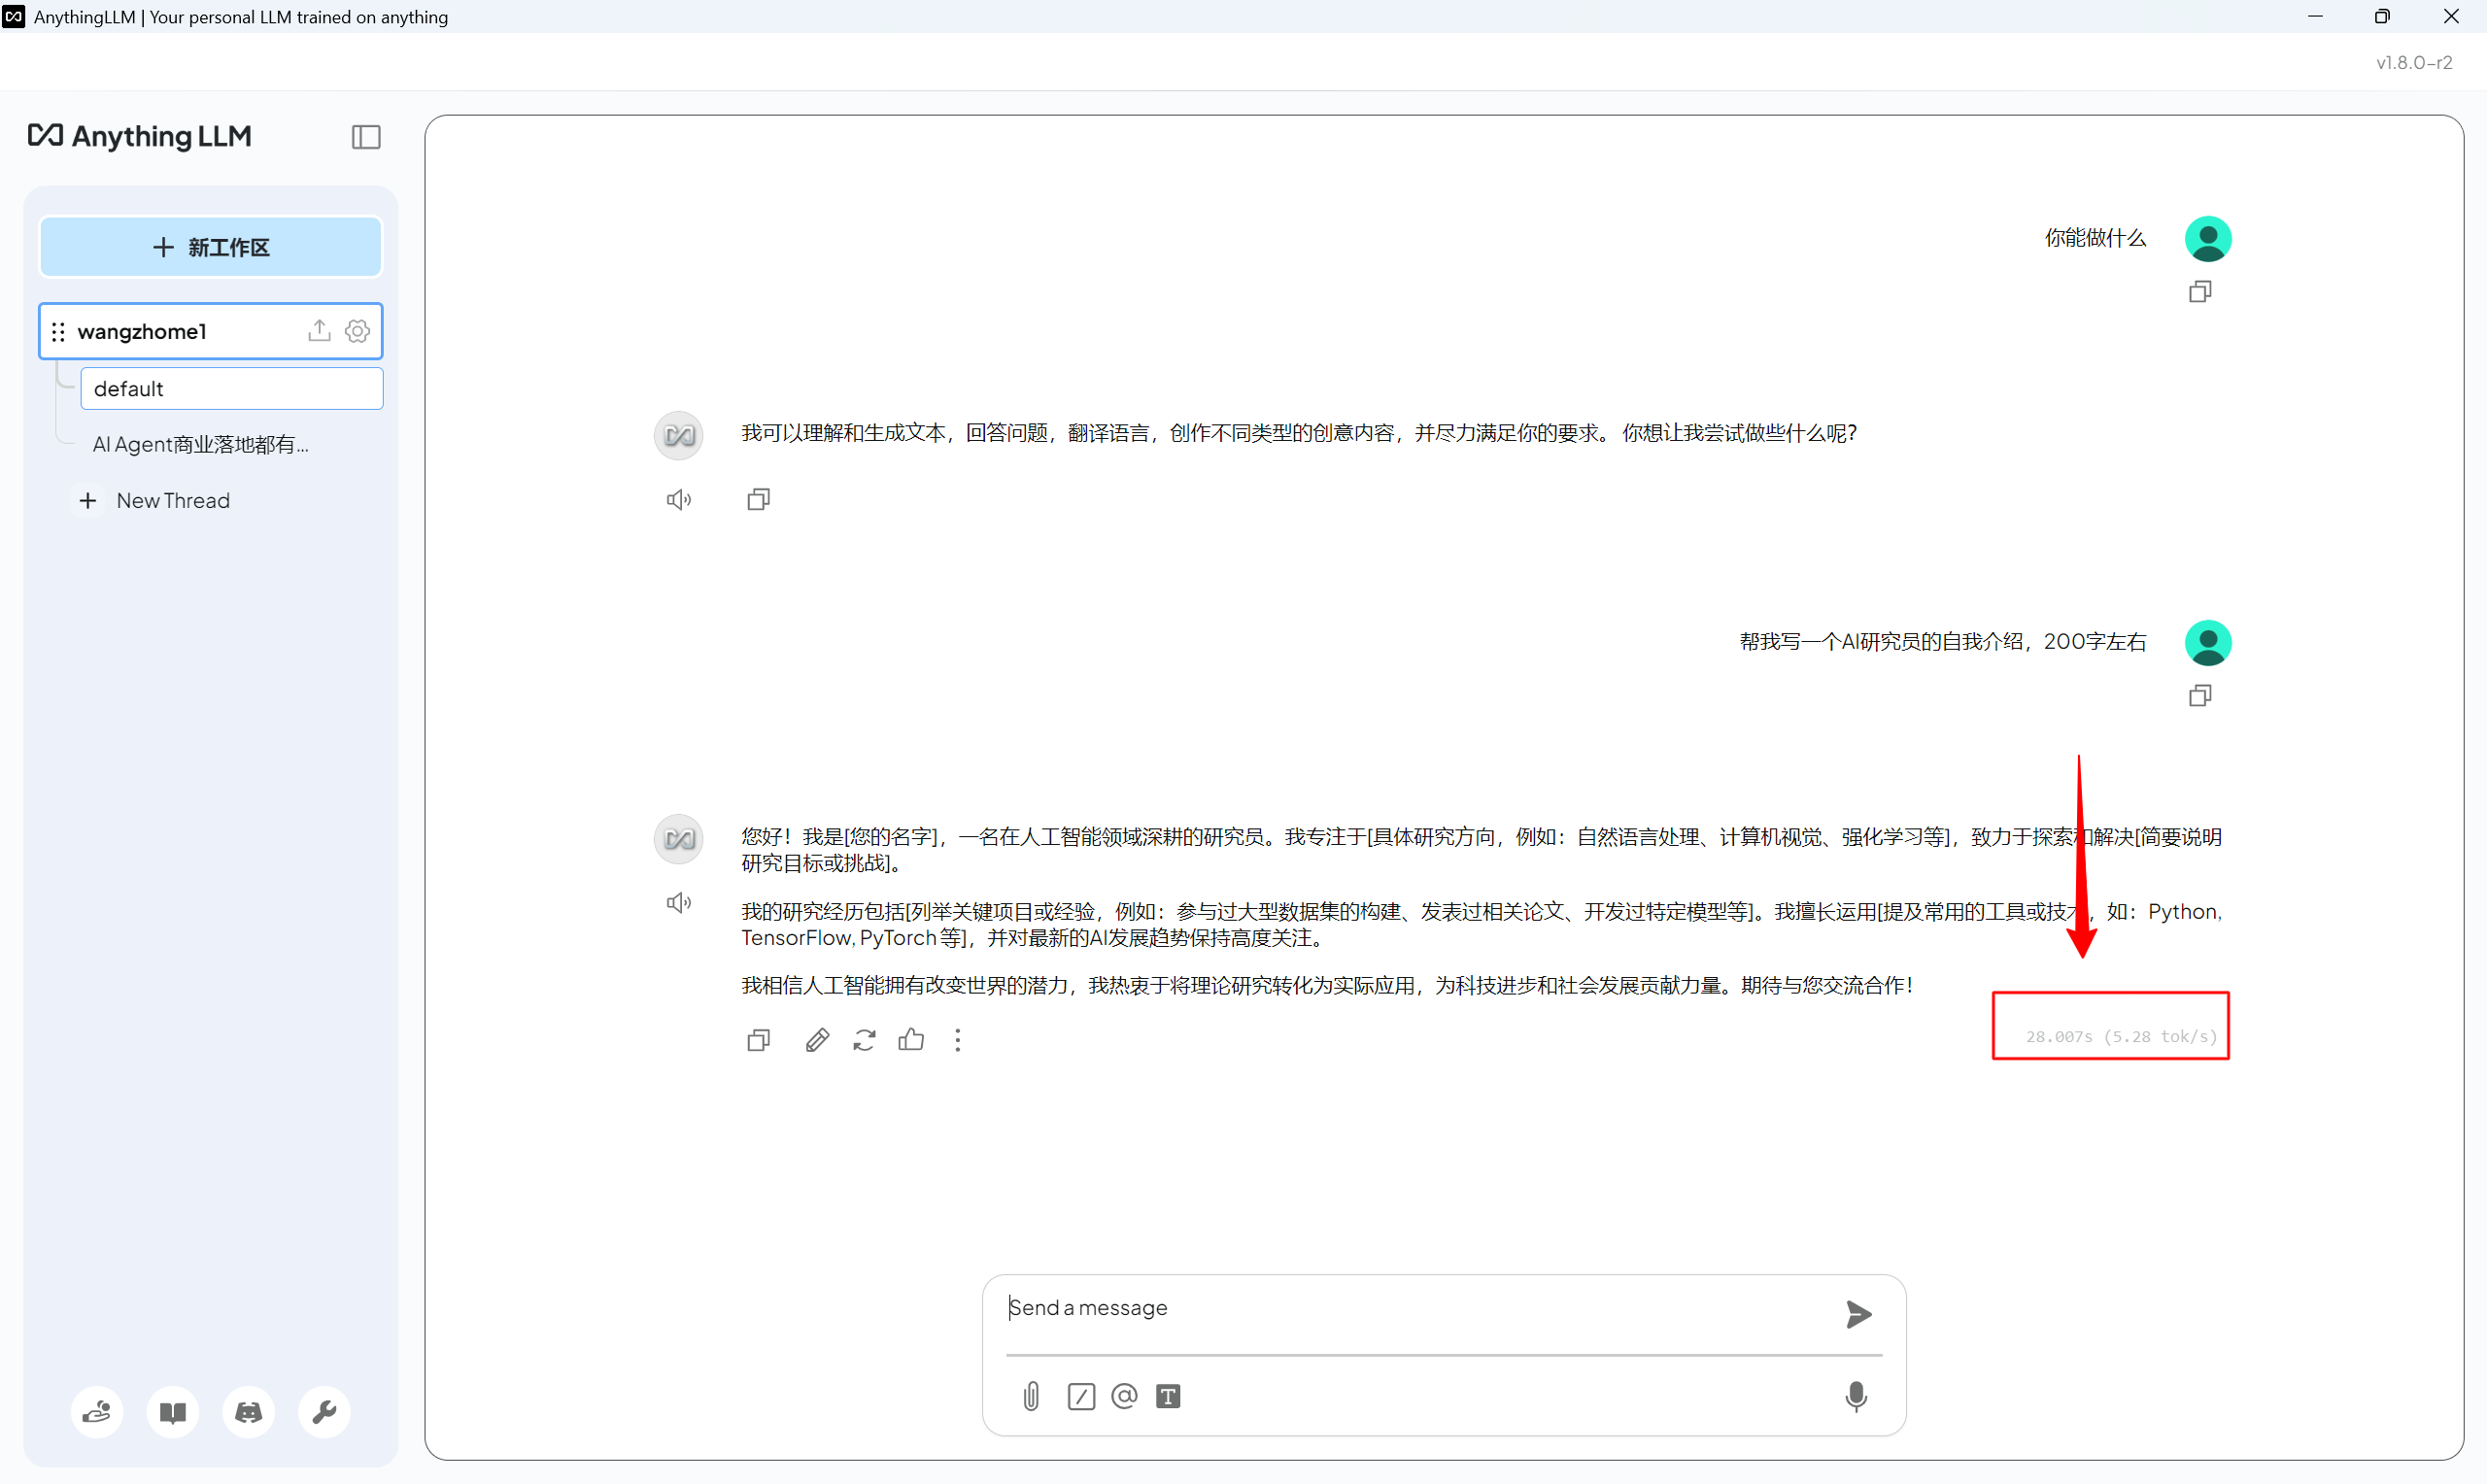
Task: Give thumbs up to last response
Action: tap(911, 1040)
